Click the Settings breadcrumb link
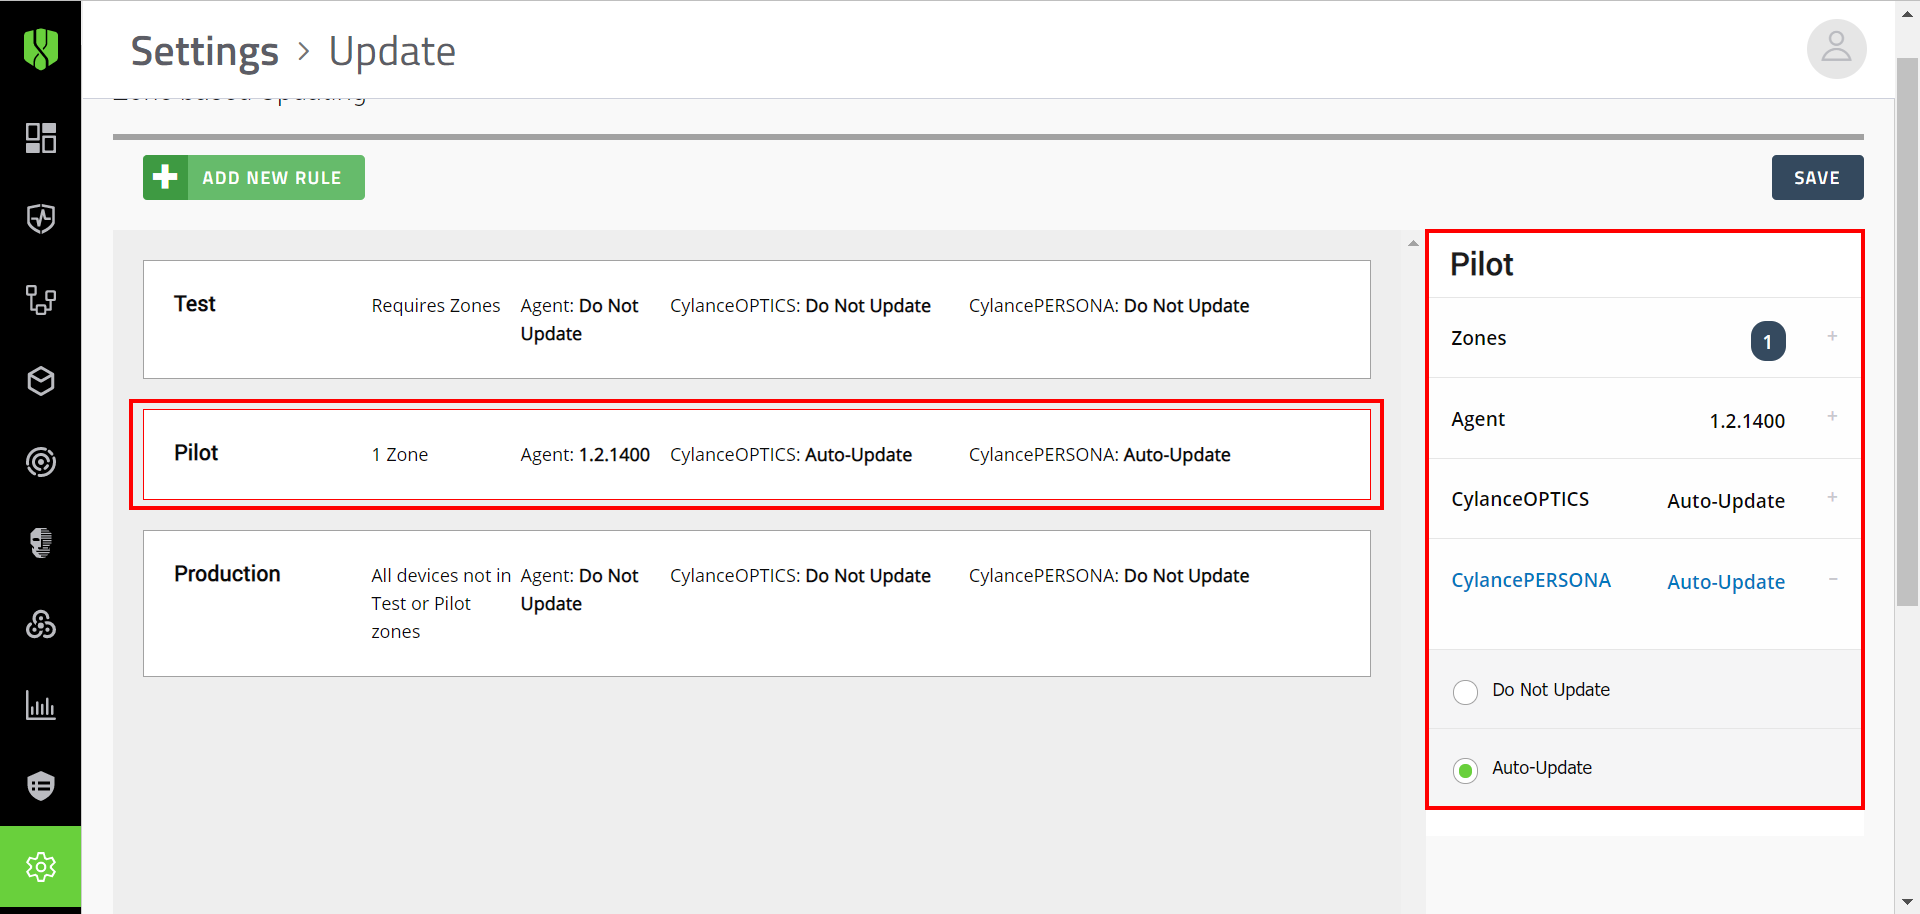Screen dimensions: 1920x914 click(205, 51)
